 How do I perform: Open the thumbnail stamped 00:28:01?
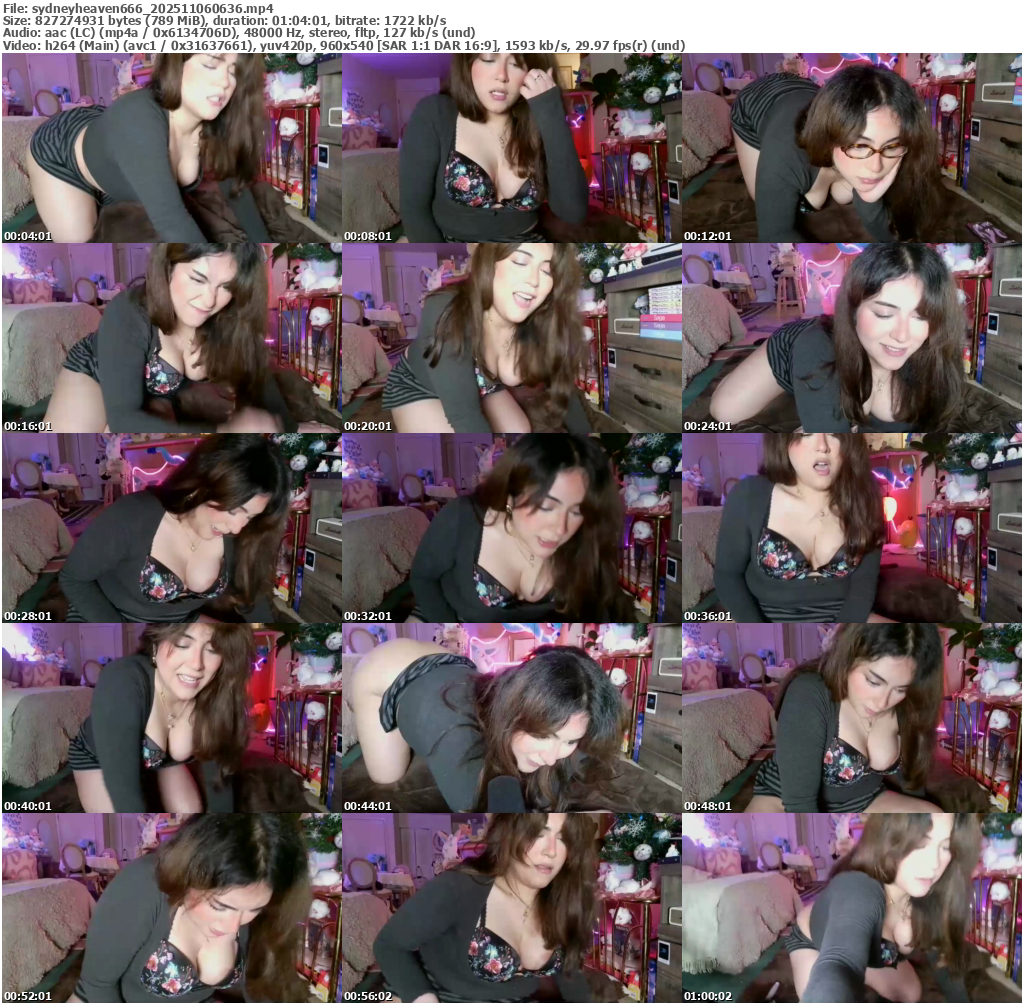(x=172, y=528)
